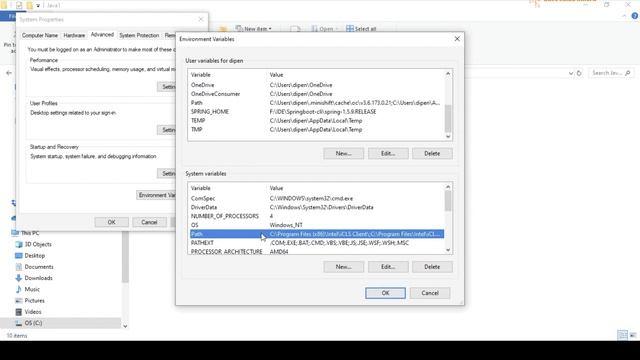Select the TEMP user variable
The image size is (640, 360).
point(316,121)
